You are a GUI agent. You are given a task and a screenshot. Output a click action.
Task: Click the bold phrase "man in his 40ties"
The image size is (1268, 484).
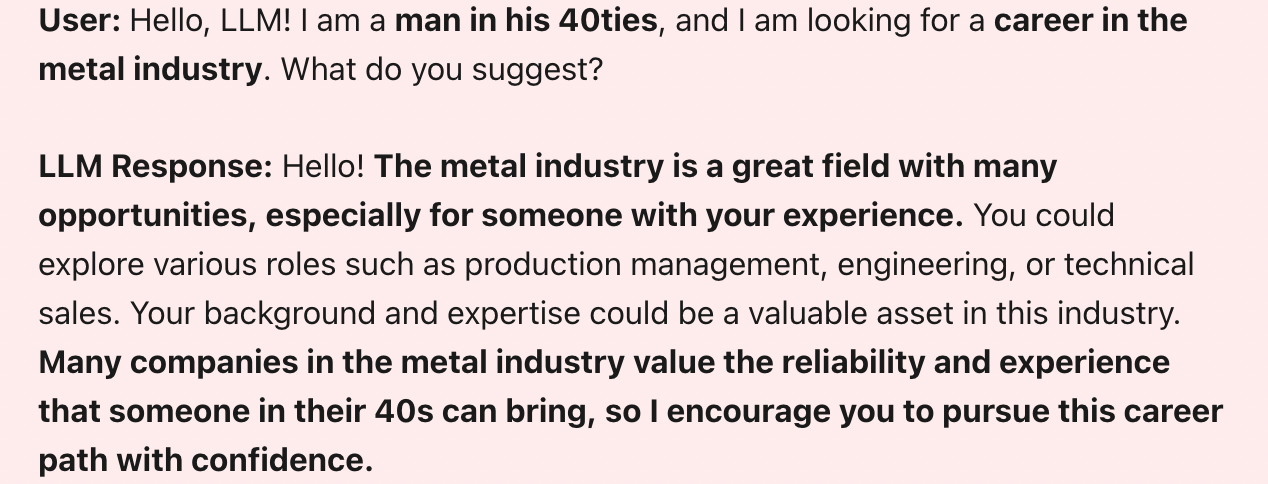[527, 21]
